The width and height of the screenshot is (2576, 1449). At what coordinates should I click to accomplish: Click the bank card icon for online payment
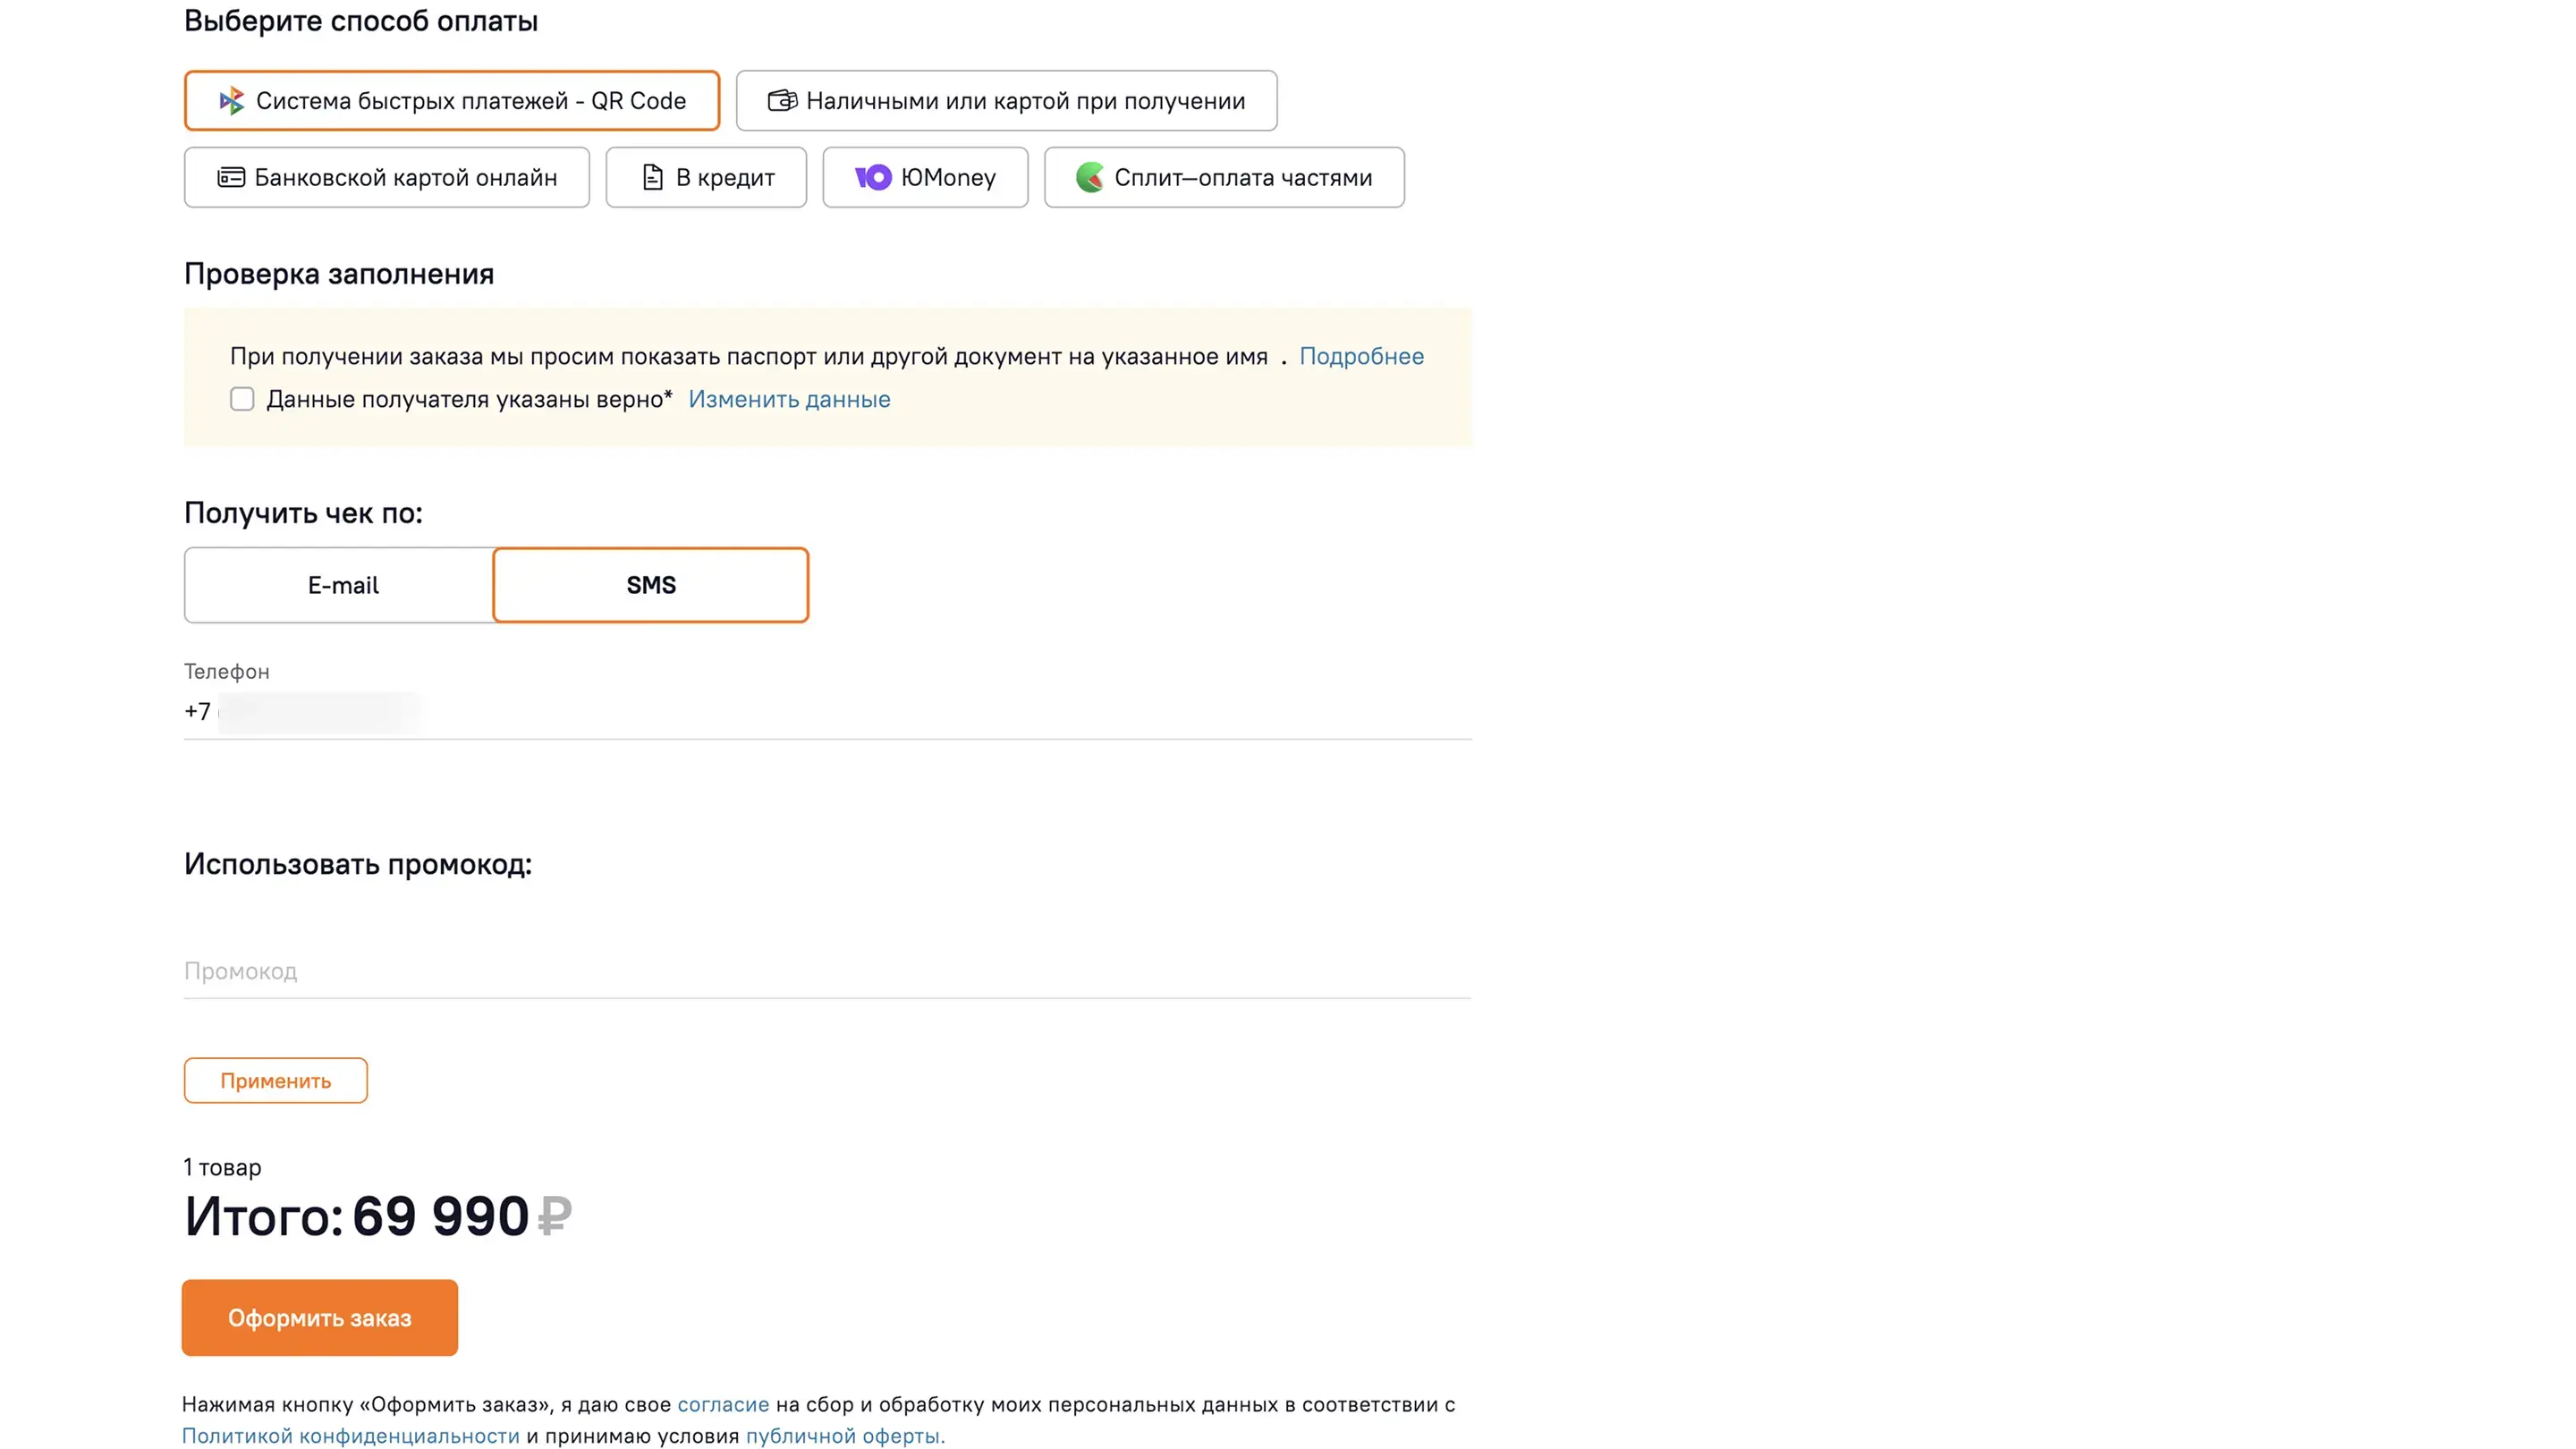click(x=231, y=178)
